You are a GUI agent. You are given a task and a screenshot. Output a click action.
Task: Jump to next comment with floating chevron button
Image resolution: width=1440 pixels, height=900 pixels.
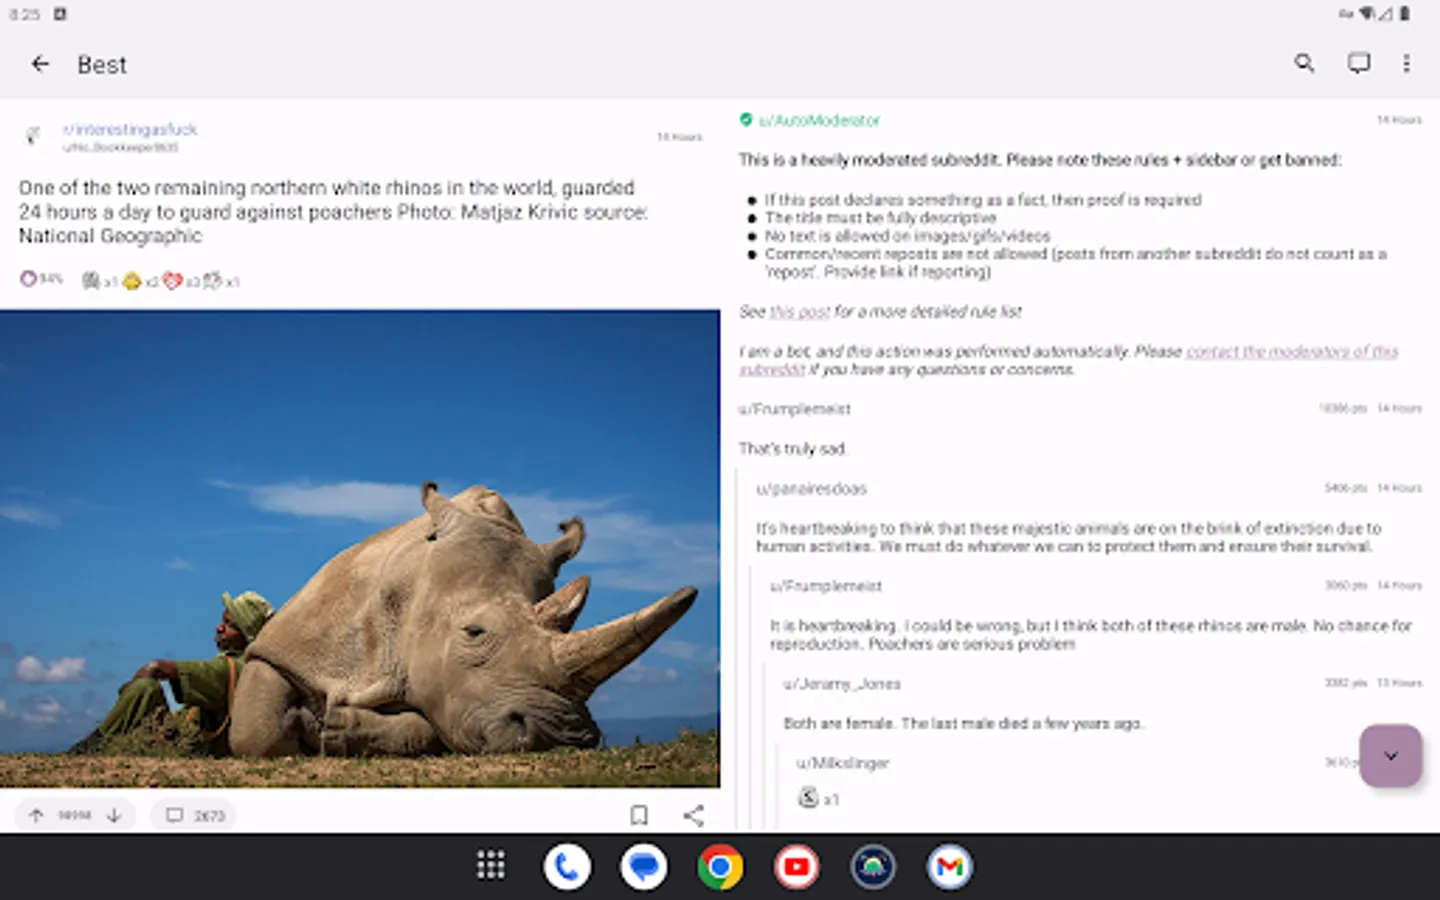[1390, 756]
